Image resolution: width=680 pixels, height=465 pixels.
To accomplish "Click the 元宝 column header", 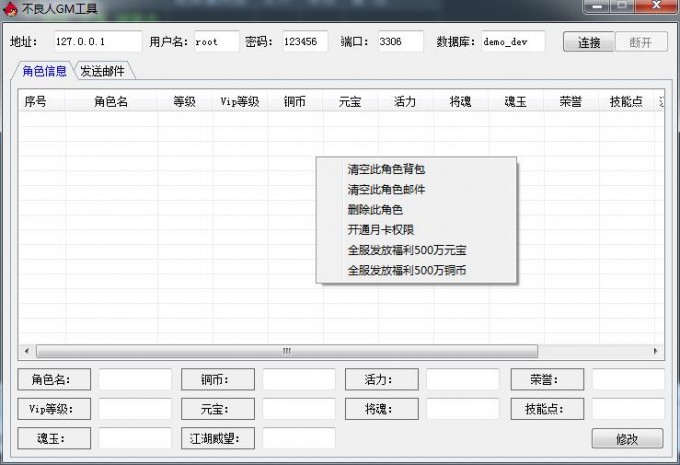I will (x=350, y=102).
